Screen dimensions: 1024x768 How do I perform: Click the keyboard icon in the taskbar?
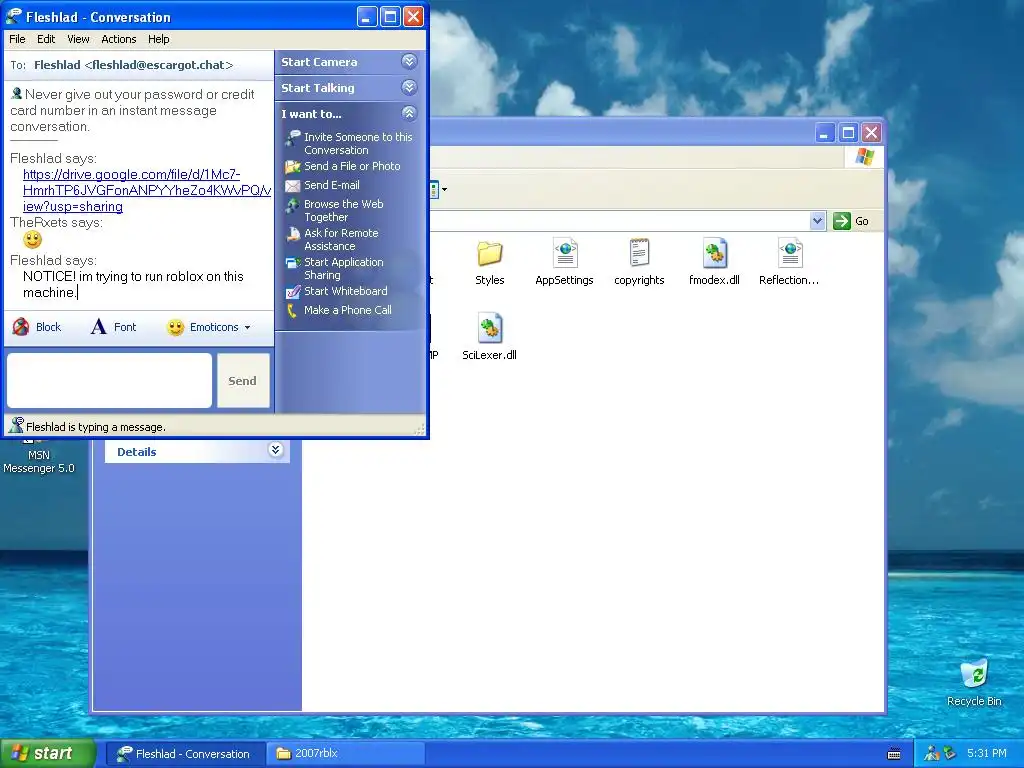(894, 754)
